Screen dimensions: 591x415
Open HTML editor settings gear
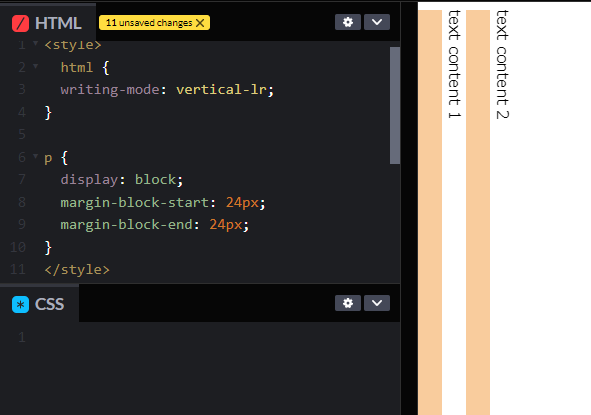348,22
